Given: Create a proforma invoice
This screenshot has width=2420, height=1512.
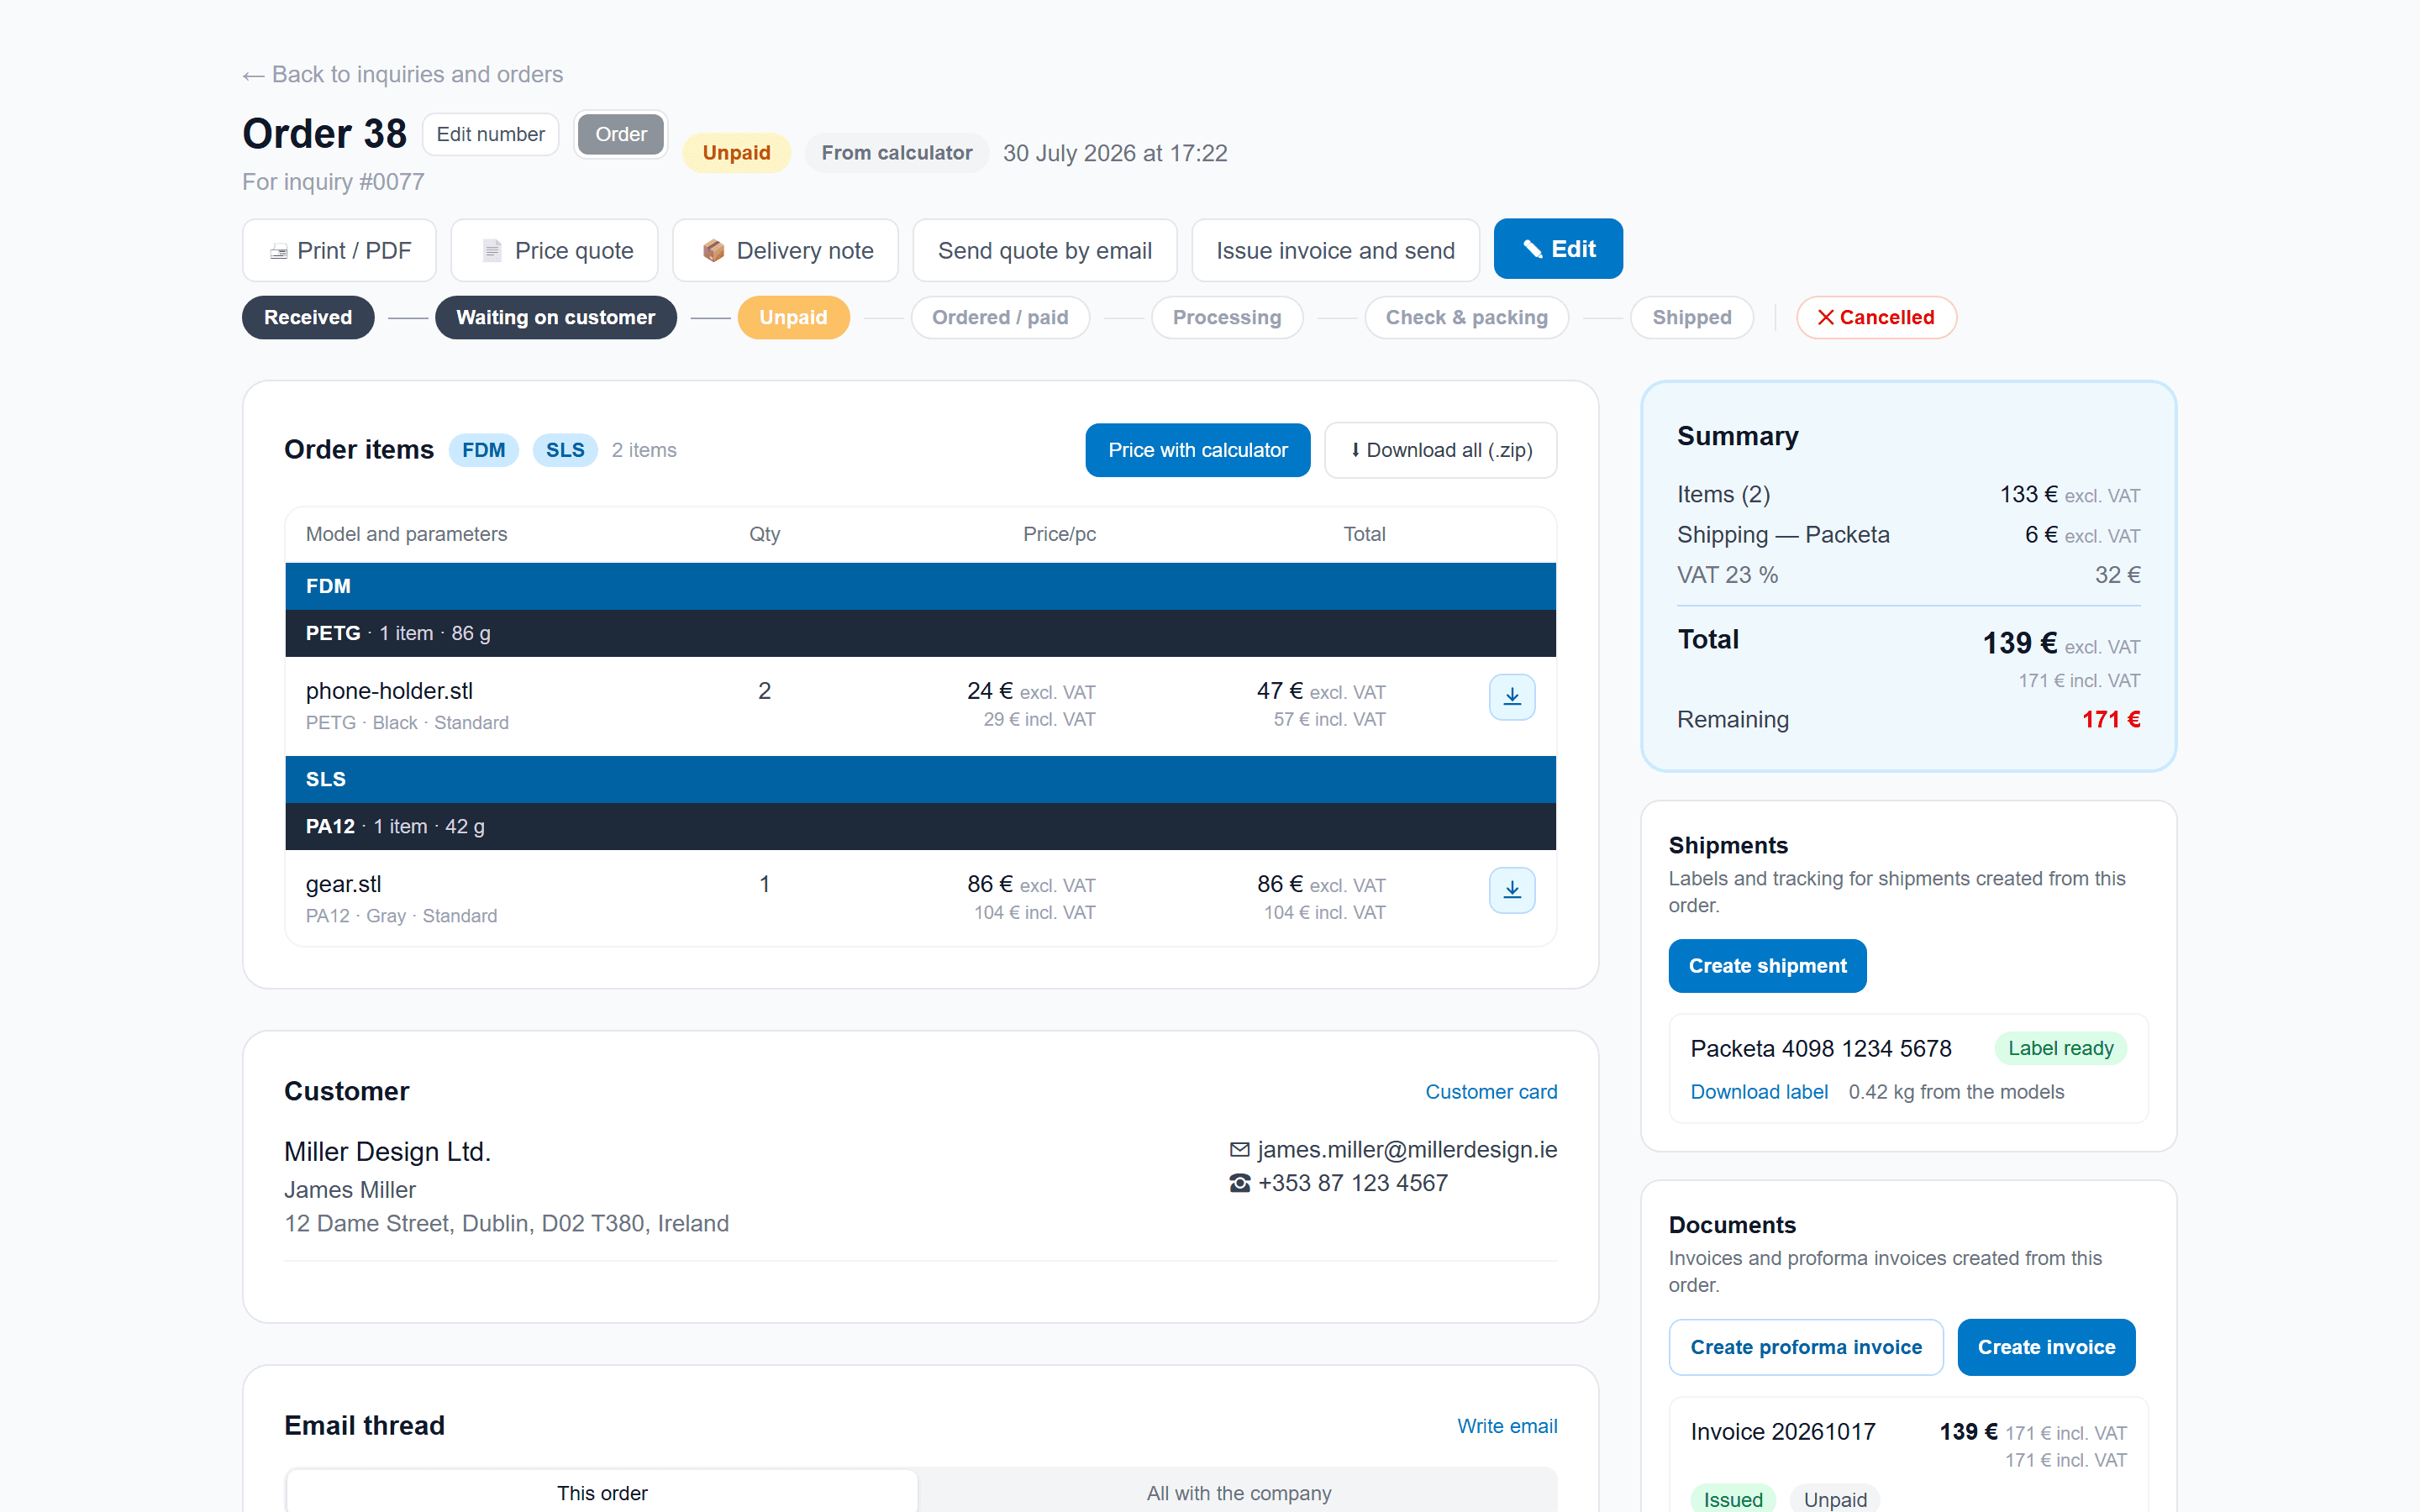Looking at the screenshot, I should click(x=1806, y=1347).
